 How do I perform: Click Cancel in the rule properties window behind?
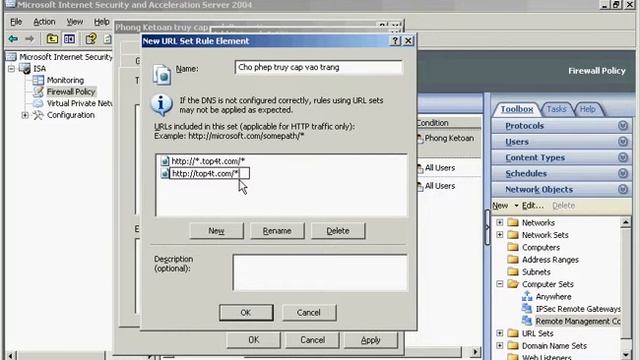[312, 340]
